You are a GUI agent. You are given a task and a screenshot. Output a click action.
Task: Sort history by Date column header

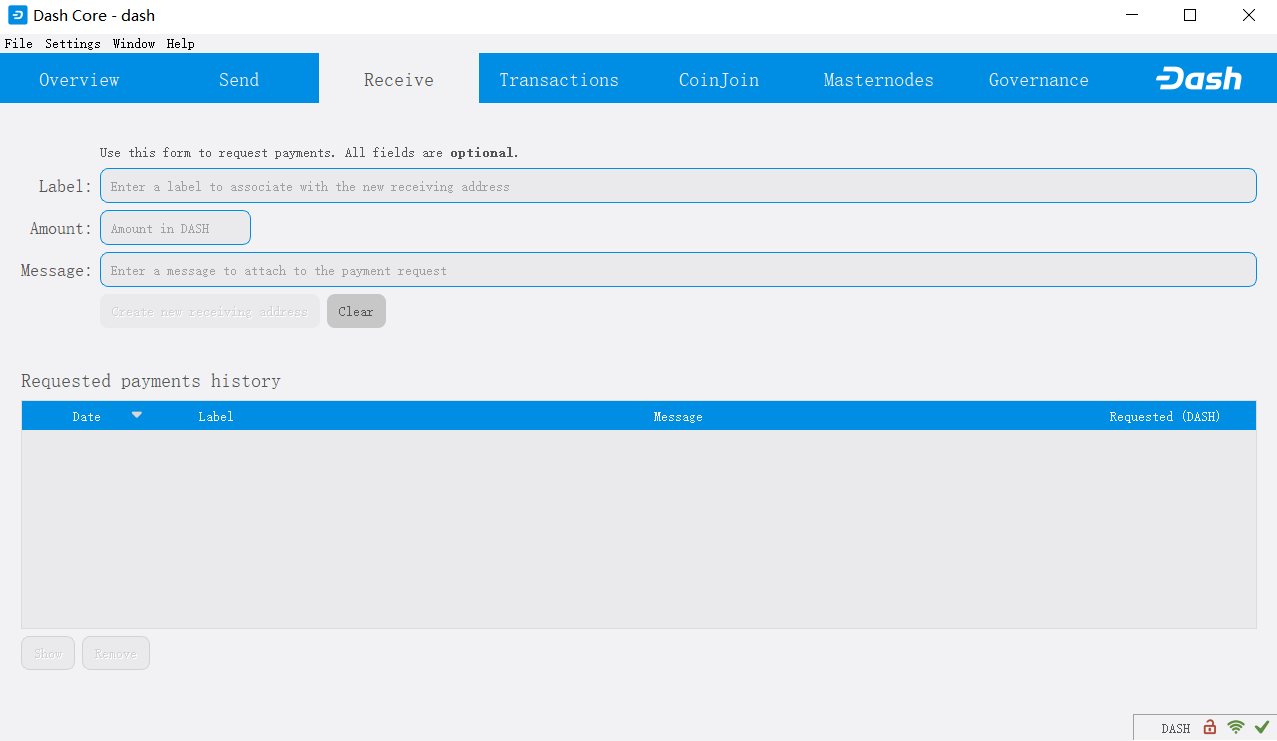tap(87, 416)
